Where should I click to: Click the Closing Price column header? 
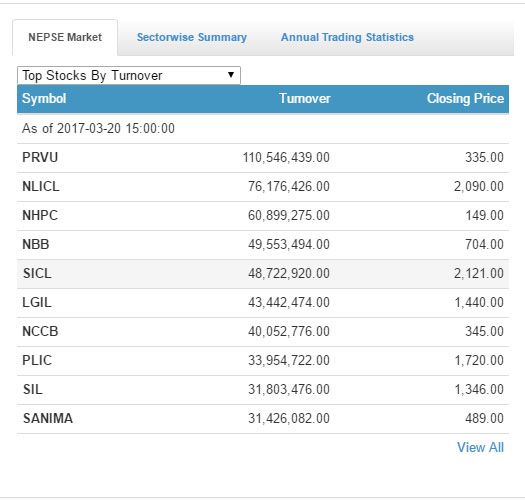tap(465, 98)
